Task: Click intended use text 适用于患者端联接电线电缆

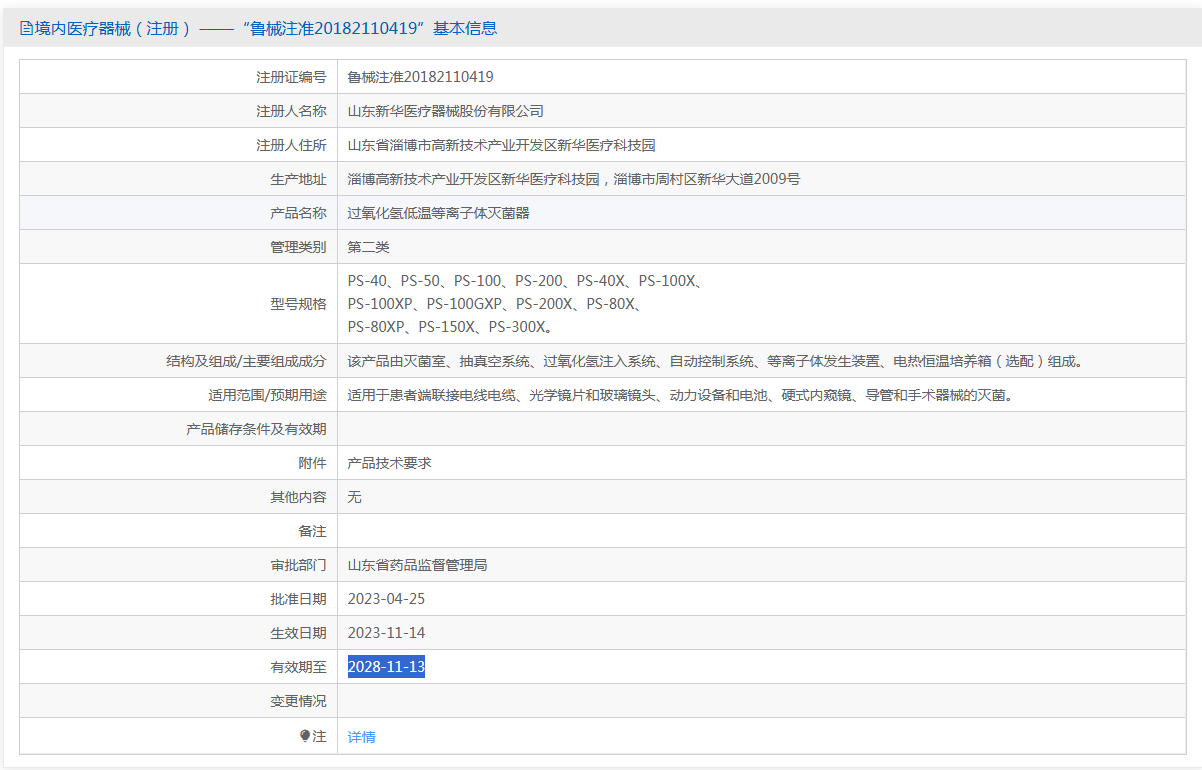Action: (682, 395)
